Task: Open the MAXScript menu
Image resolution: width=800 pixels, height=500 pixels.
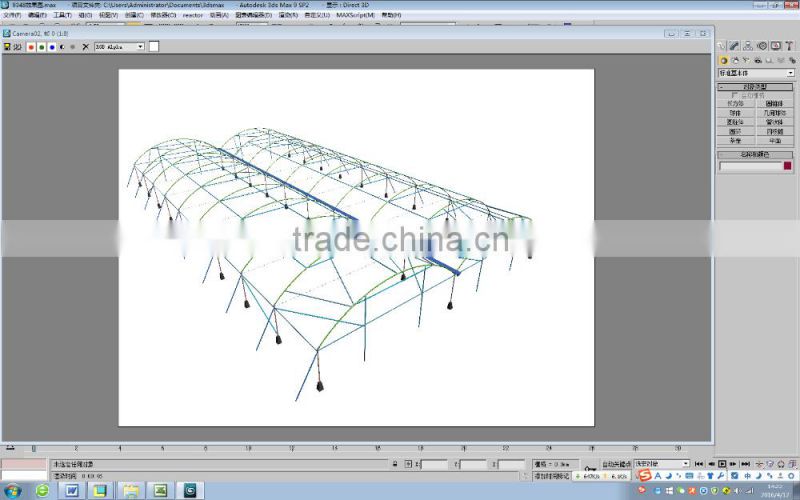Action: pos(357,15)
